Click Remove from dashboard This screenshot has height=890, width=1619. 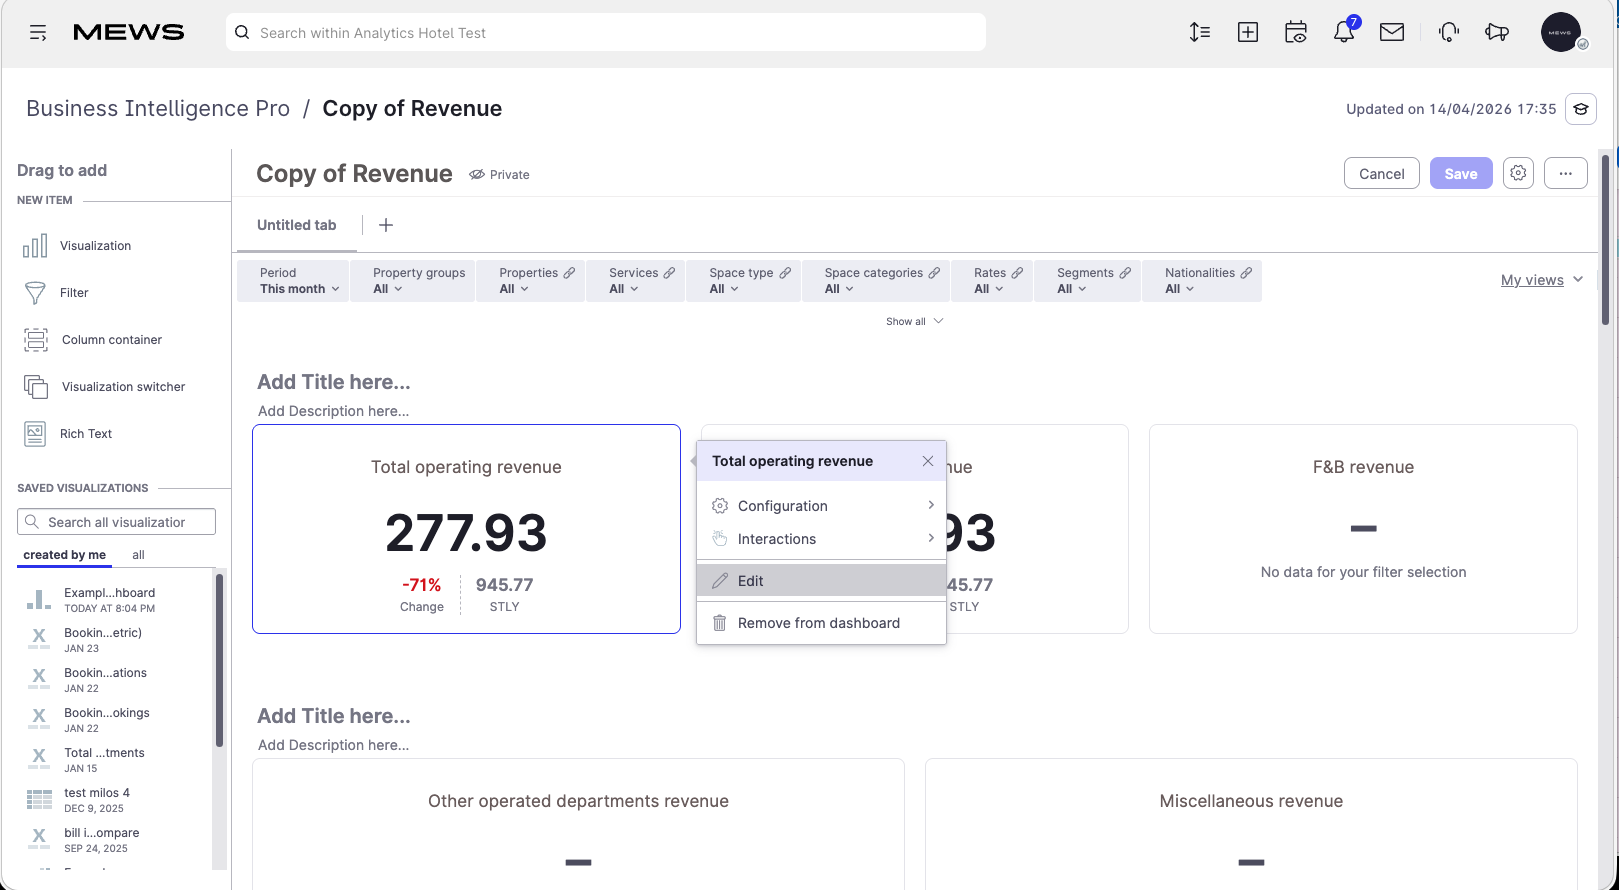[x=821, y=623]
